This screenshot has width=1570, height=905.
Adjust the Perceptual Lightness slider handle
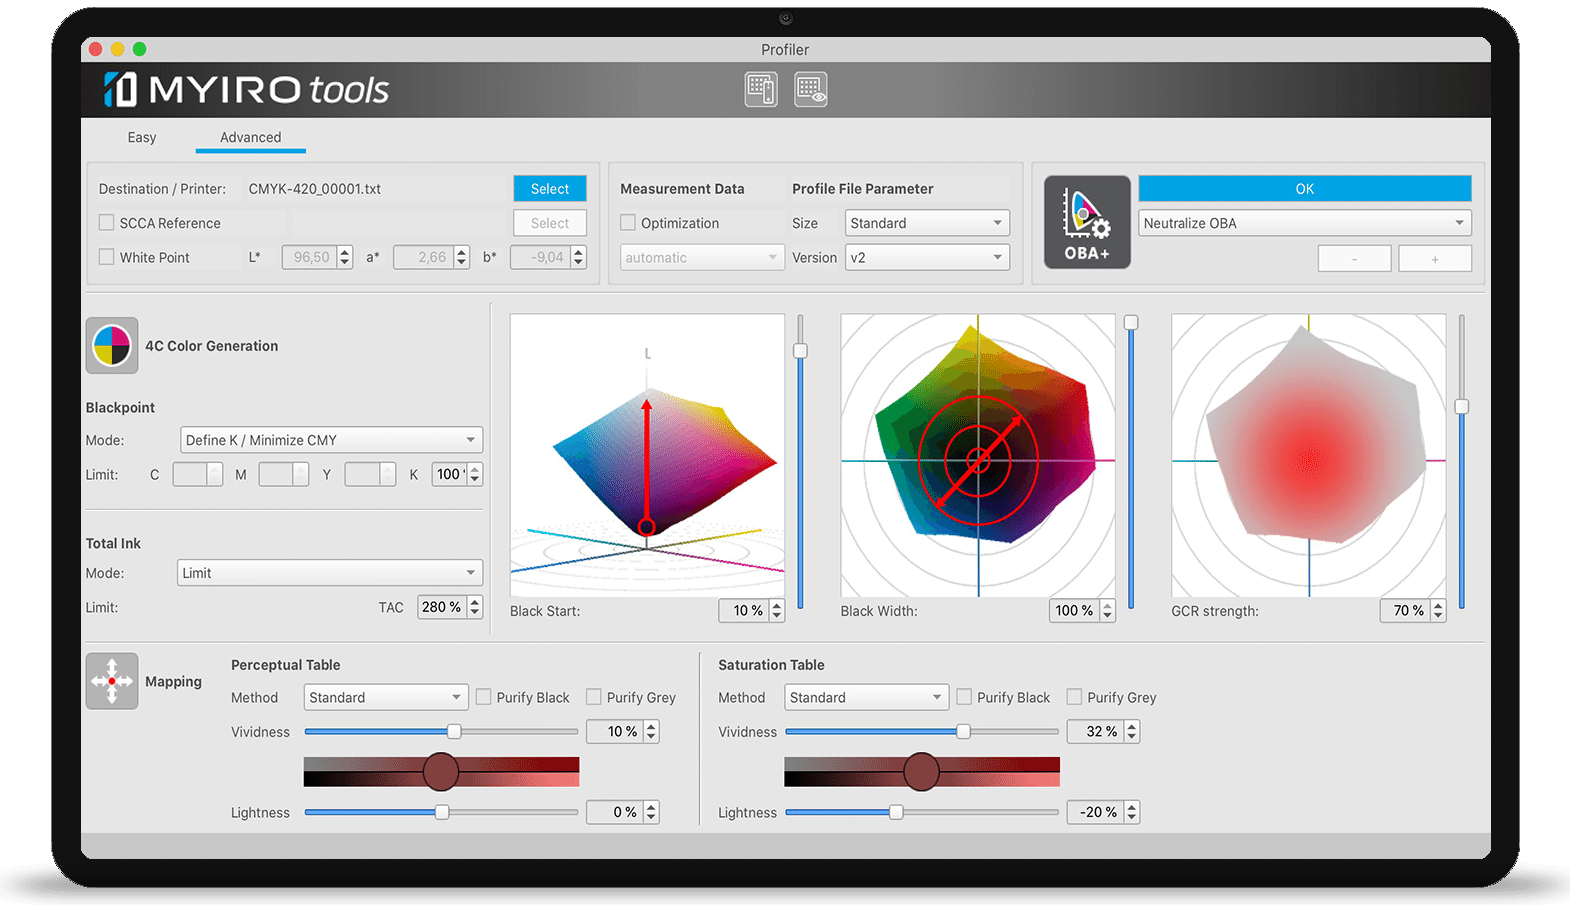pyautogui.click(x=442, y=812)
